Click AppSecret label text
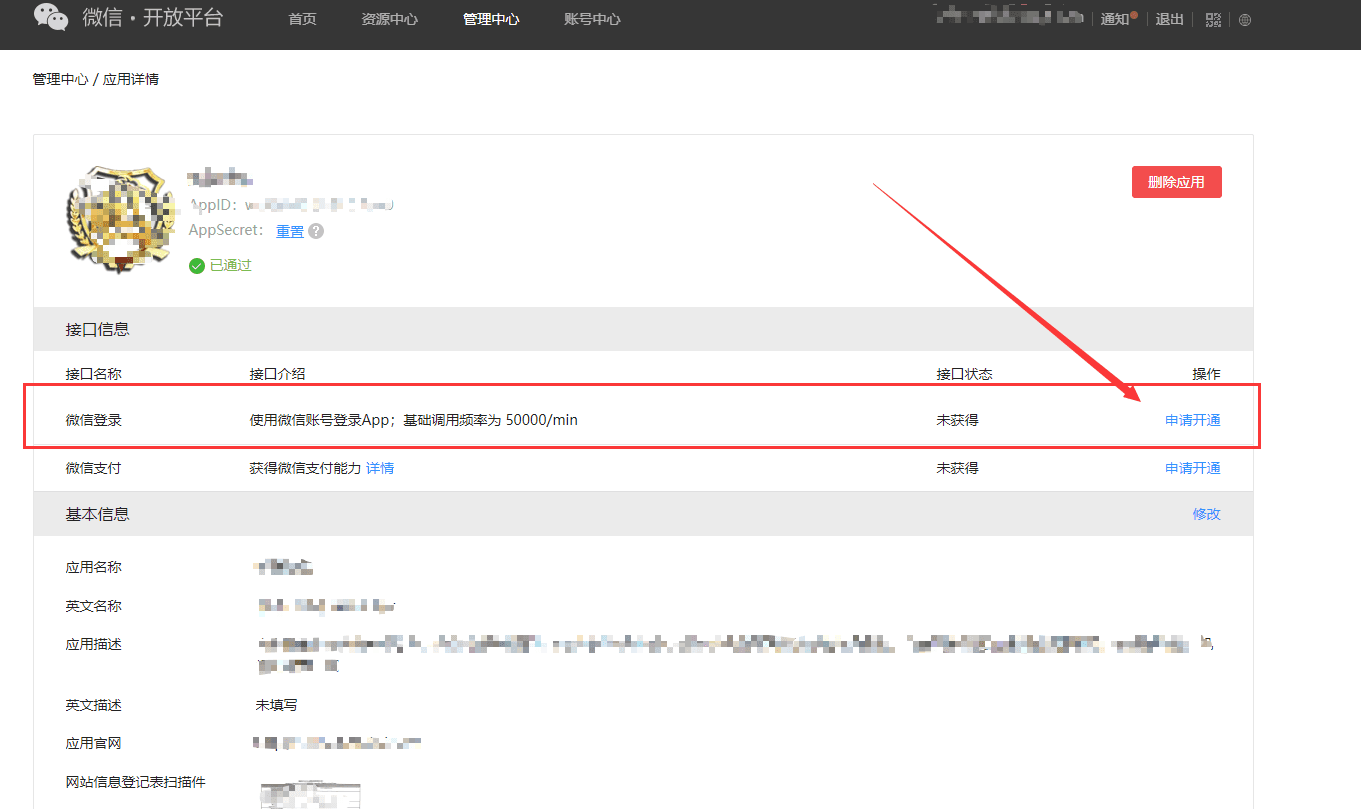This screenshot has width=1361, height=809. [227, 231]
